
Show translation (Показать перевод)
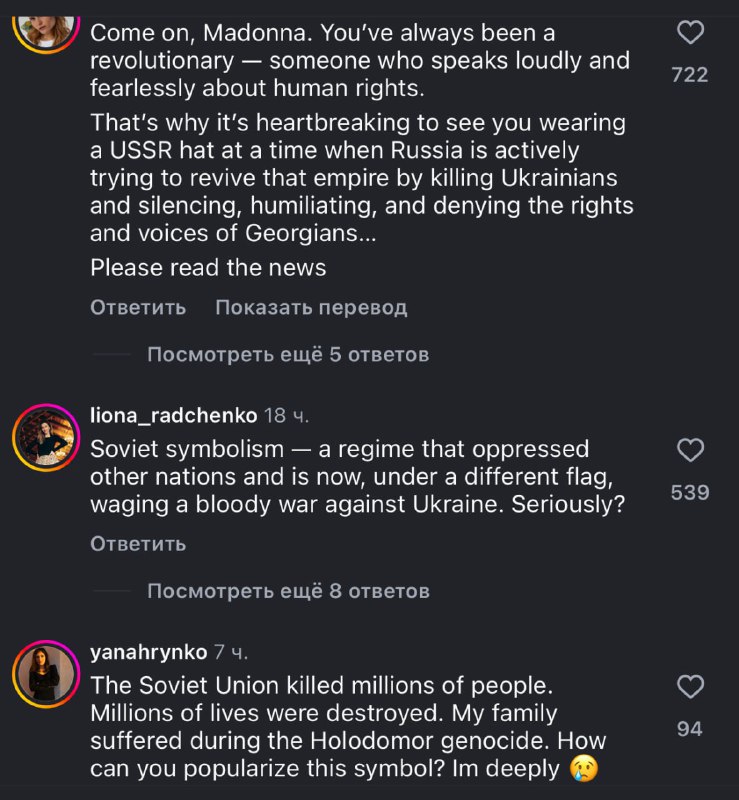click(x=311, y=307)
